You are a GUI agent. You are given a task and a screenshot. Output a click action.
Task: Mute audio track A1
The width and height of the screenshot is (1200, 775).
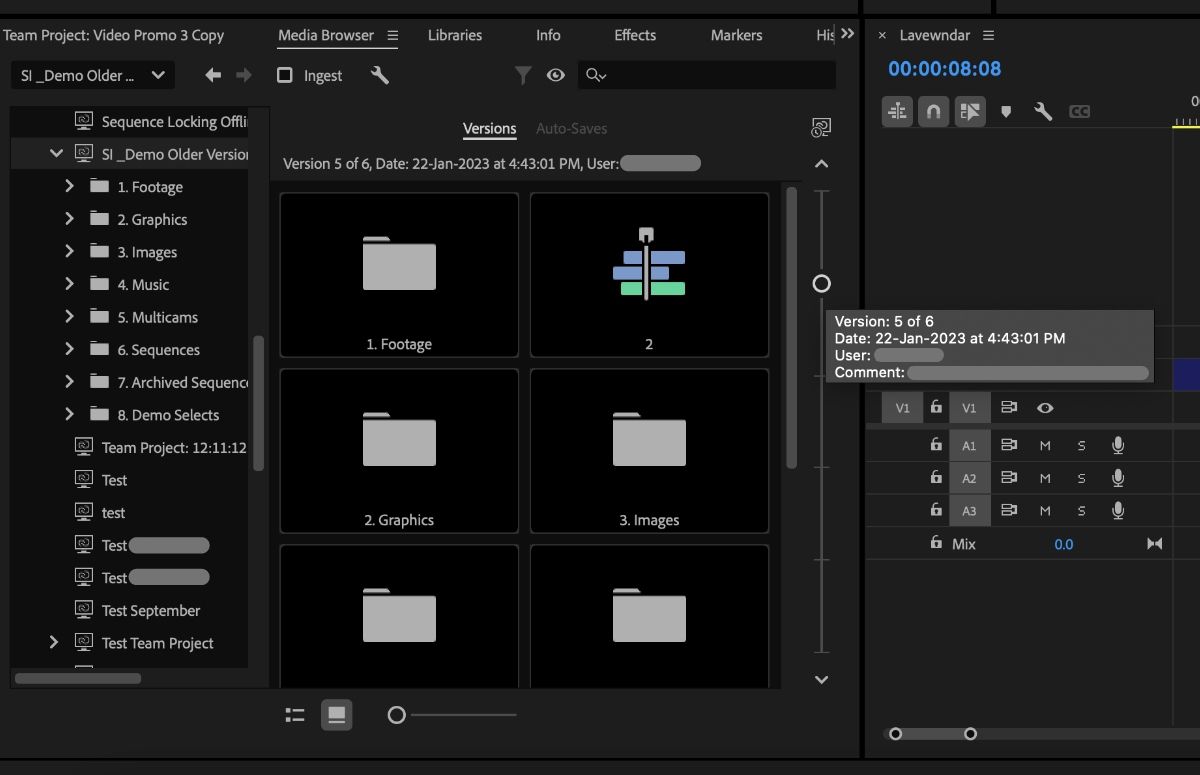(1043, 445)
